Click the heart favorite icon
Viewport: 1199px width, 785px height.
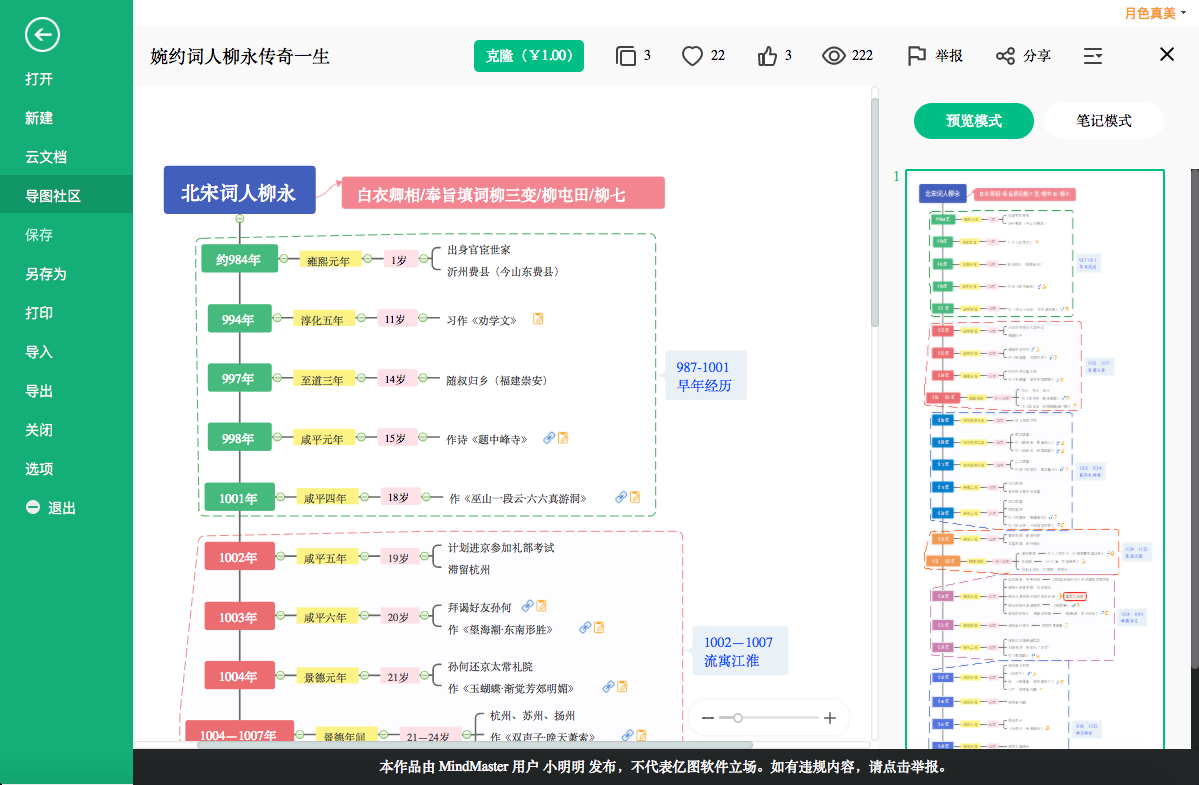point(692,56)
